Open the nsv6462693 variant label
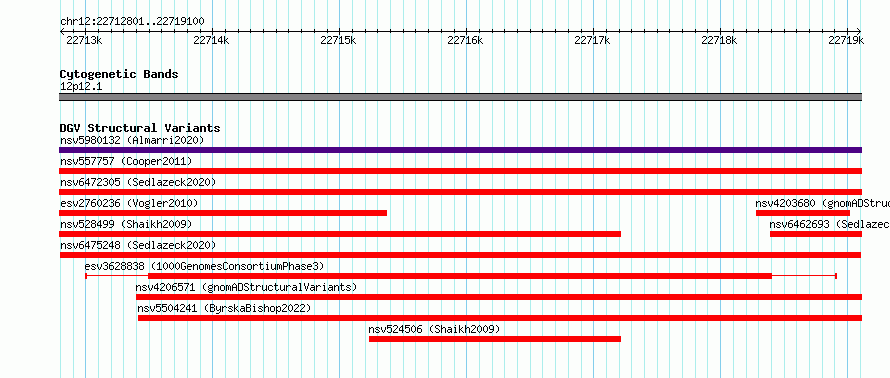 tap(829, 224)
